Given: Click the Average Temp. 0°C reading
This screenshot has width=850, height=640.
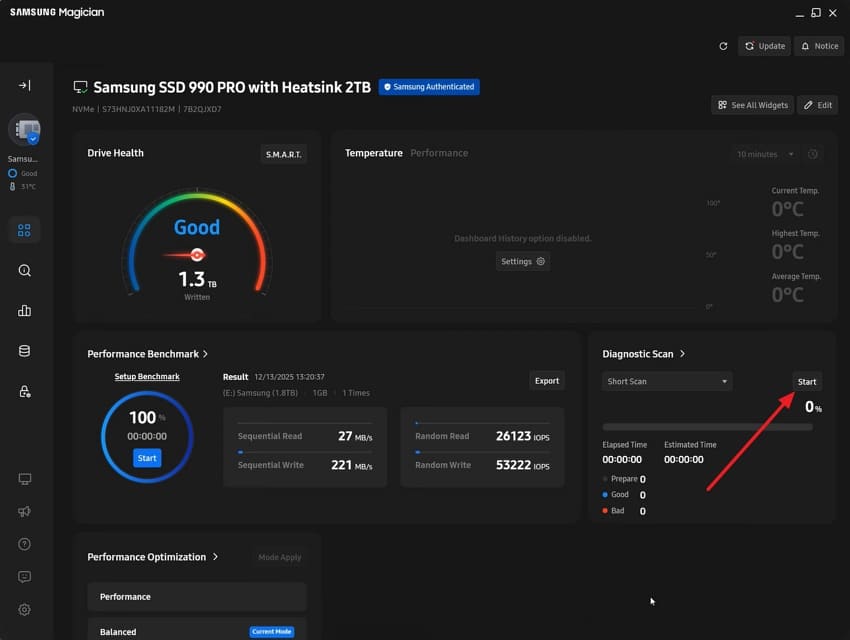Looking at the screenshot, I should (x=788, y=295).
